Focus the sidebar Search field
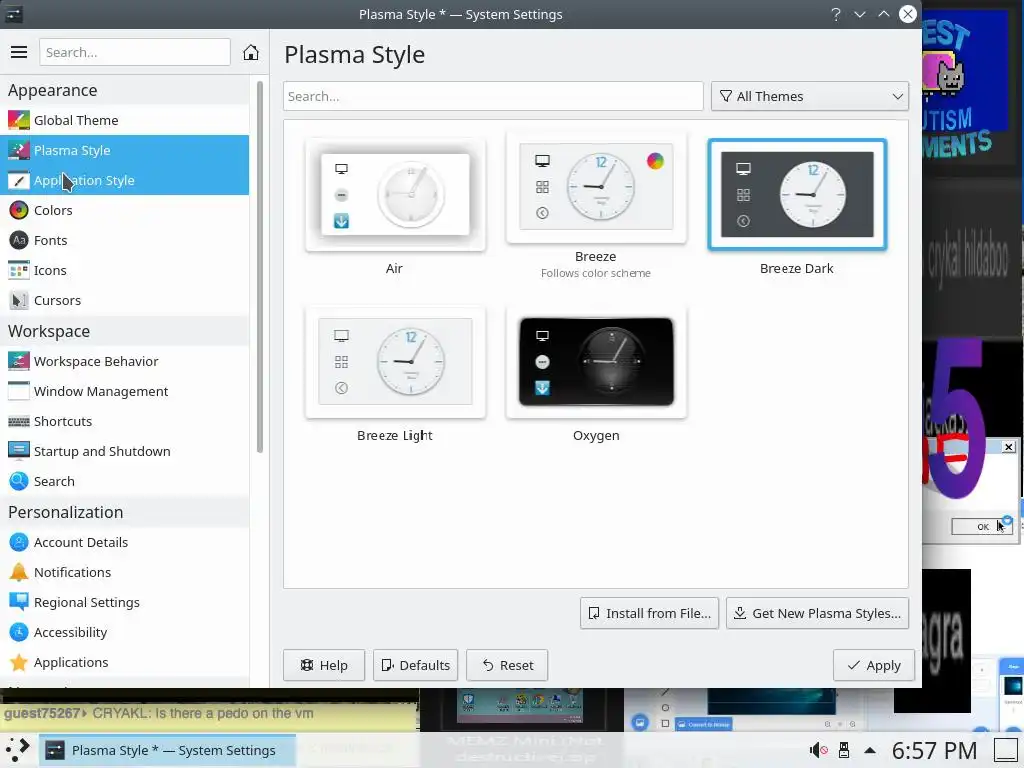 tap(135, 52)
